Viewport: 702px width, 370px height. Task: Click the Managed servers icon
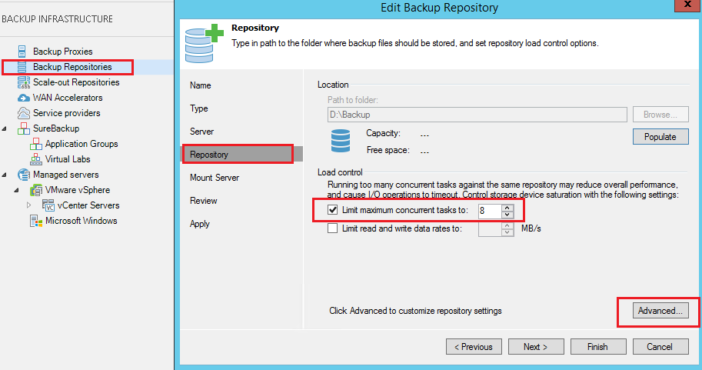[x=23, y=175]
